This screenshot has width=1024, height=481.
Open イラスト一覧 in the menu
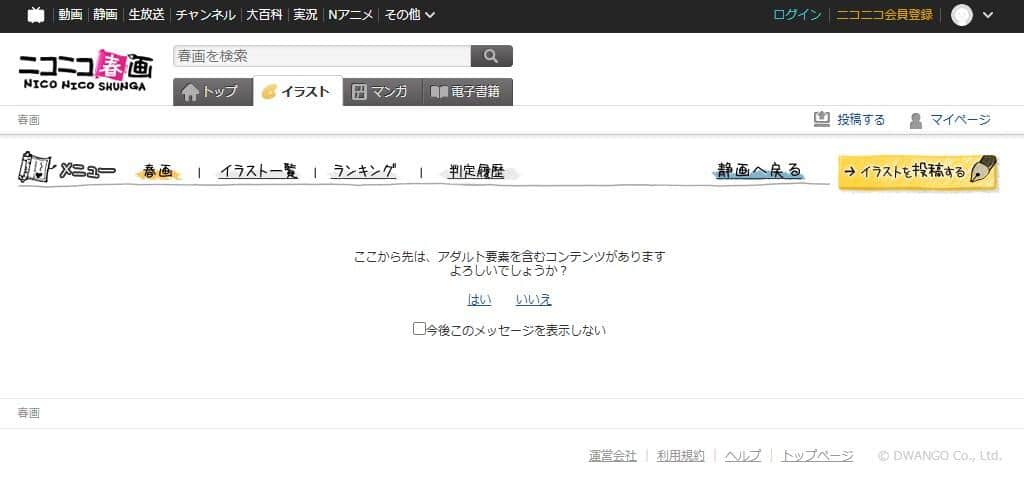258,171
